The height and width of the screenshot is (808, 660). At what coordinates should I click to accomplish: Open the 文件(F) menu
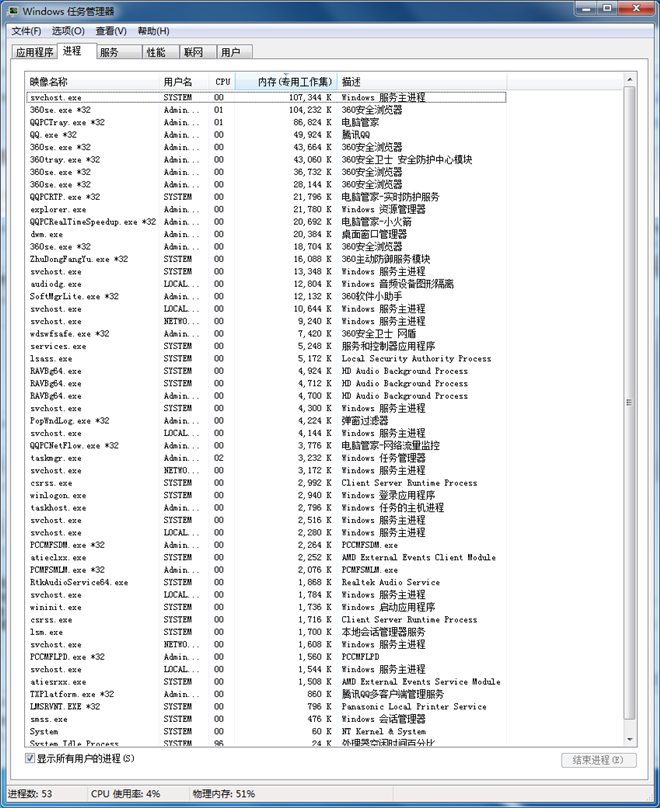pyautogui.click(x=26, y=31)
